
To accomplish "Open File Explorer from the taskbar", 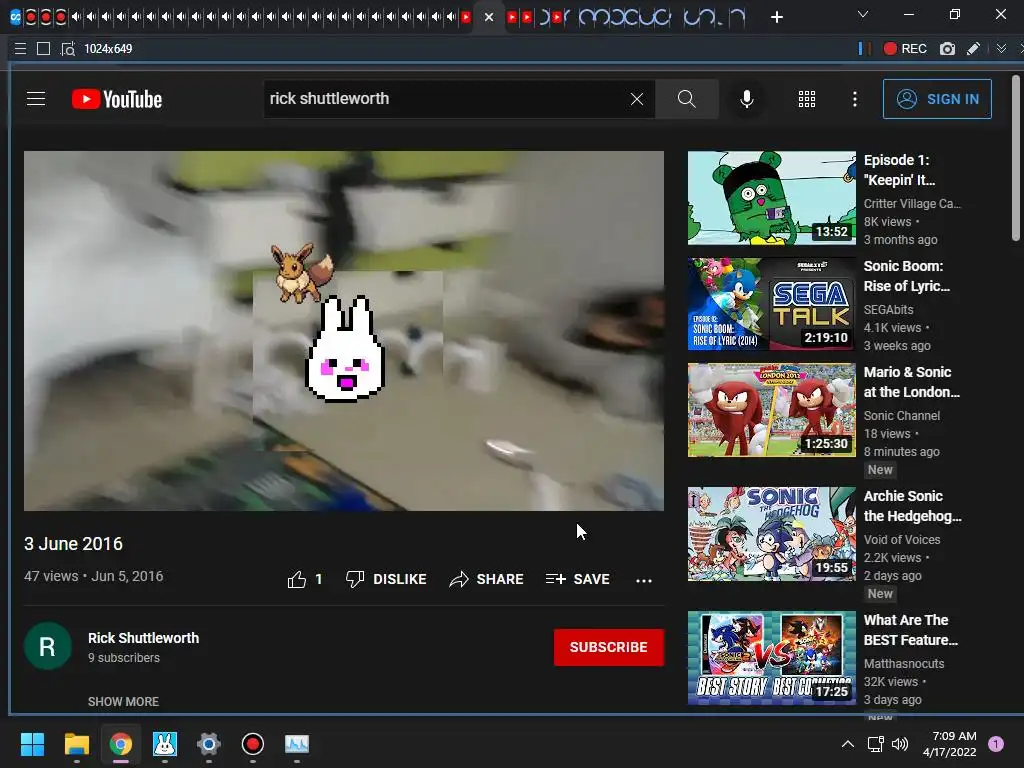I will point(76,744).
